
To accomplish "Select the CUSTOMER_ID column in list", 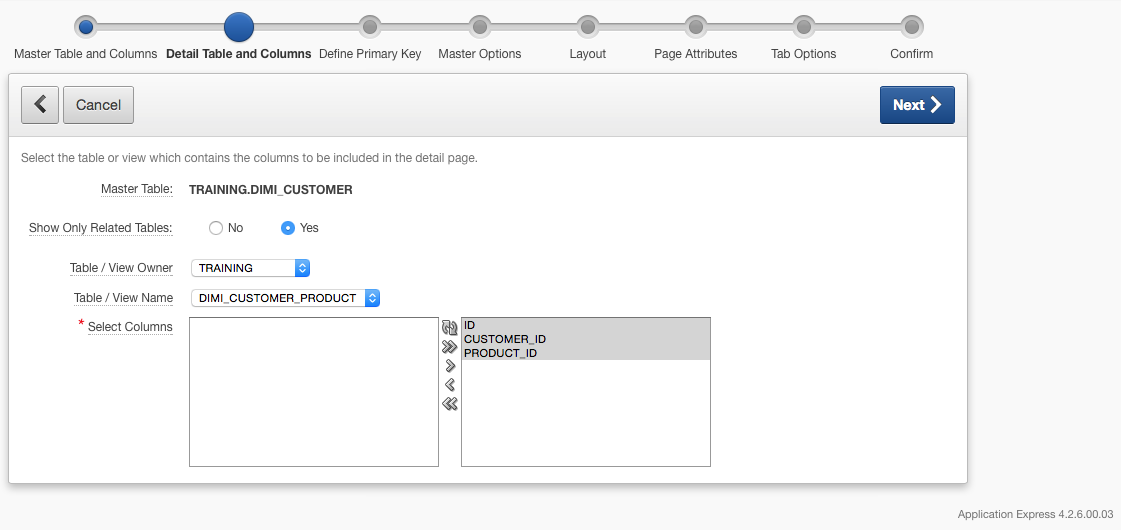I will coord(586,339).
